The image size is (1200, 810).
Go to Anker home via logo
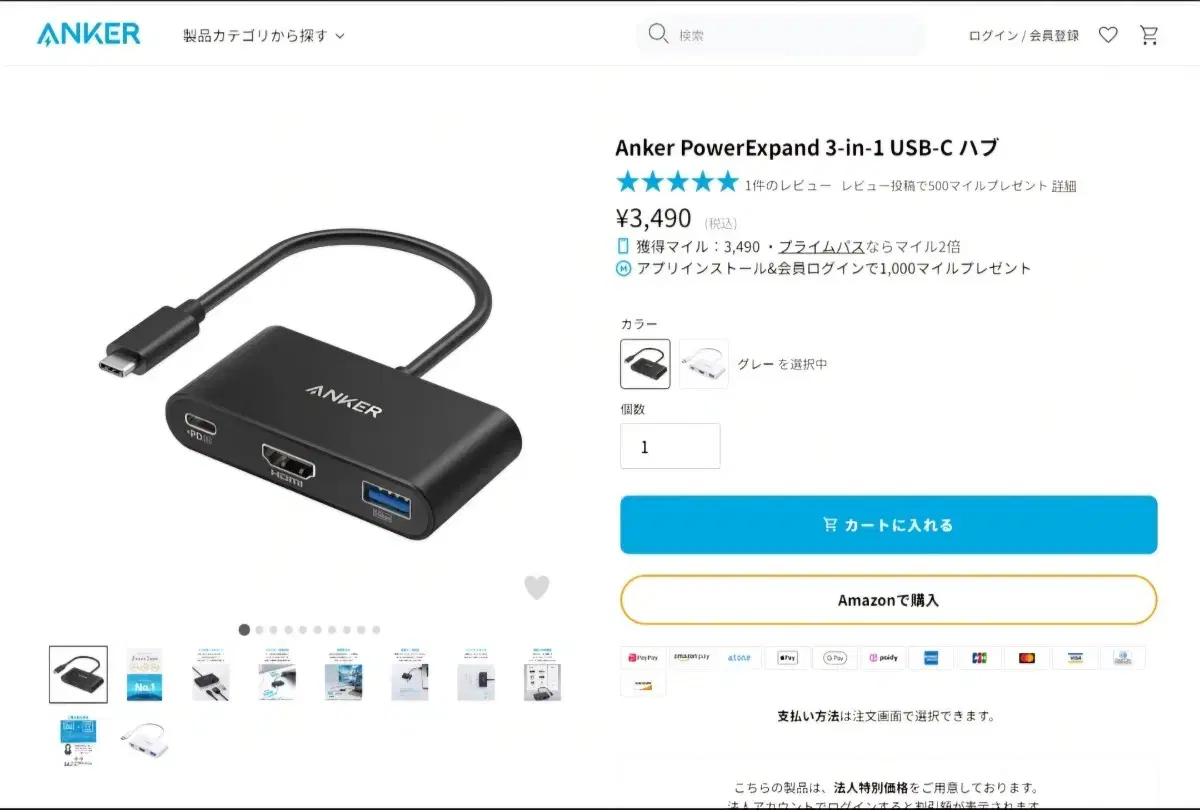tap(89, 34)
